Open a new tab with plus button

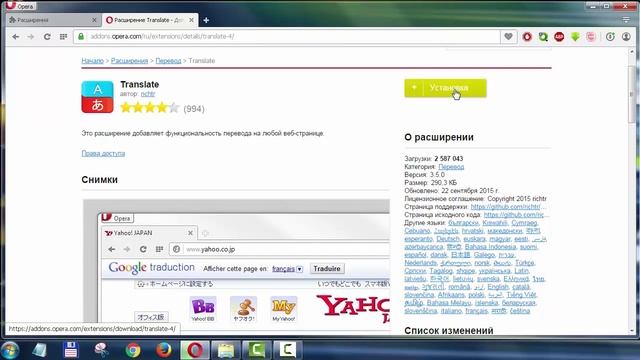206,20
